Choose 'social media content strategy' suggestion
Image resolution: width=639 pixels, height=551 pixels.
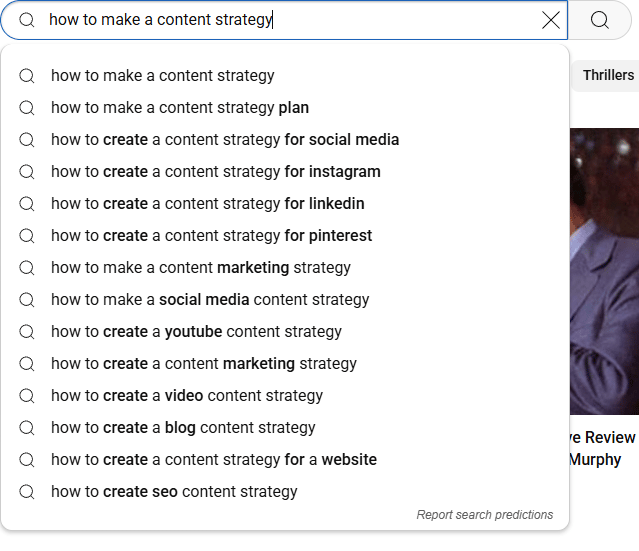coord(210,299)
